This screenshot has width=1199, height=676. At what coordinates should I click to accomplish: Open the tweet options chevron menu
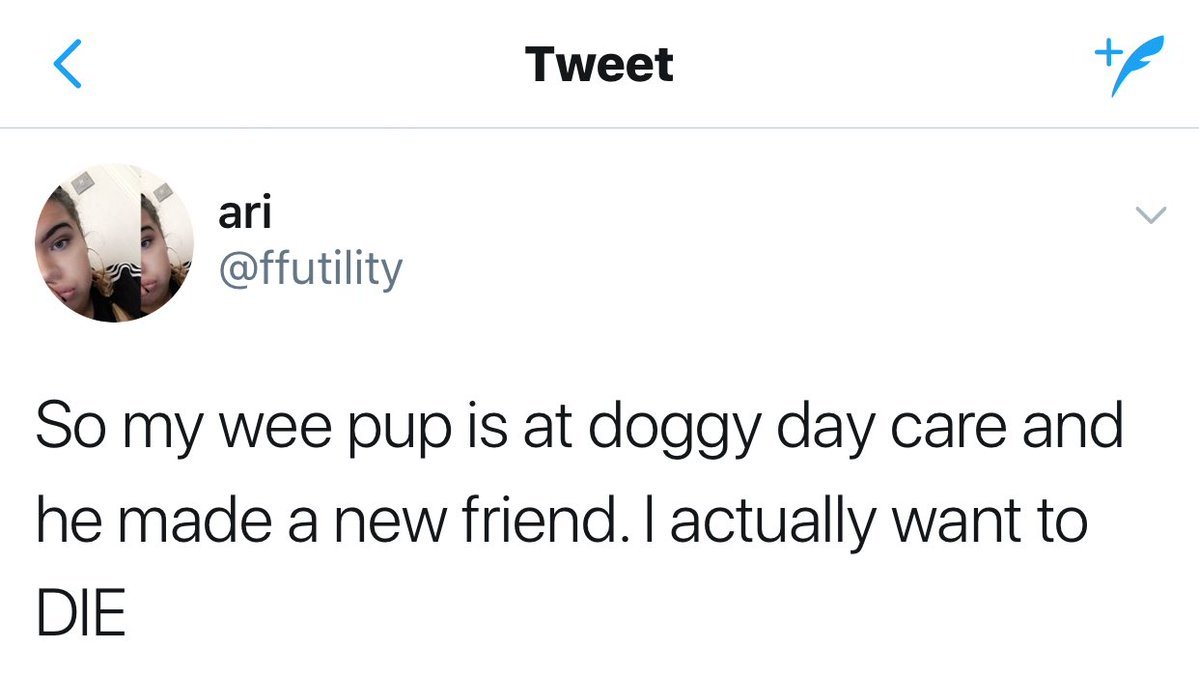pyautogui.click(x=1152, y=214)
